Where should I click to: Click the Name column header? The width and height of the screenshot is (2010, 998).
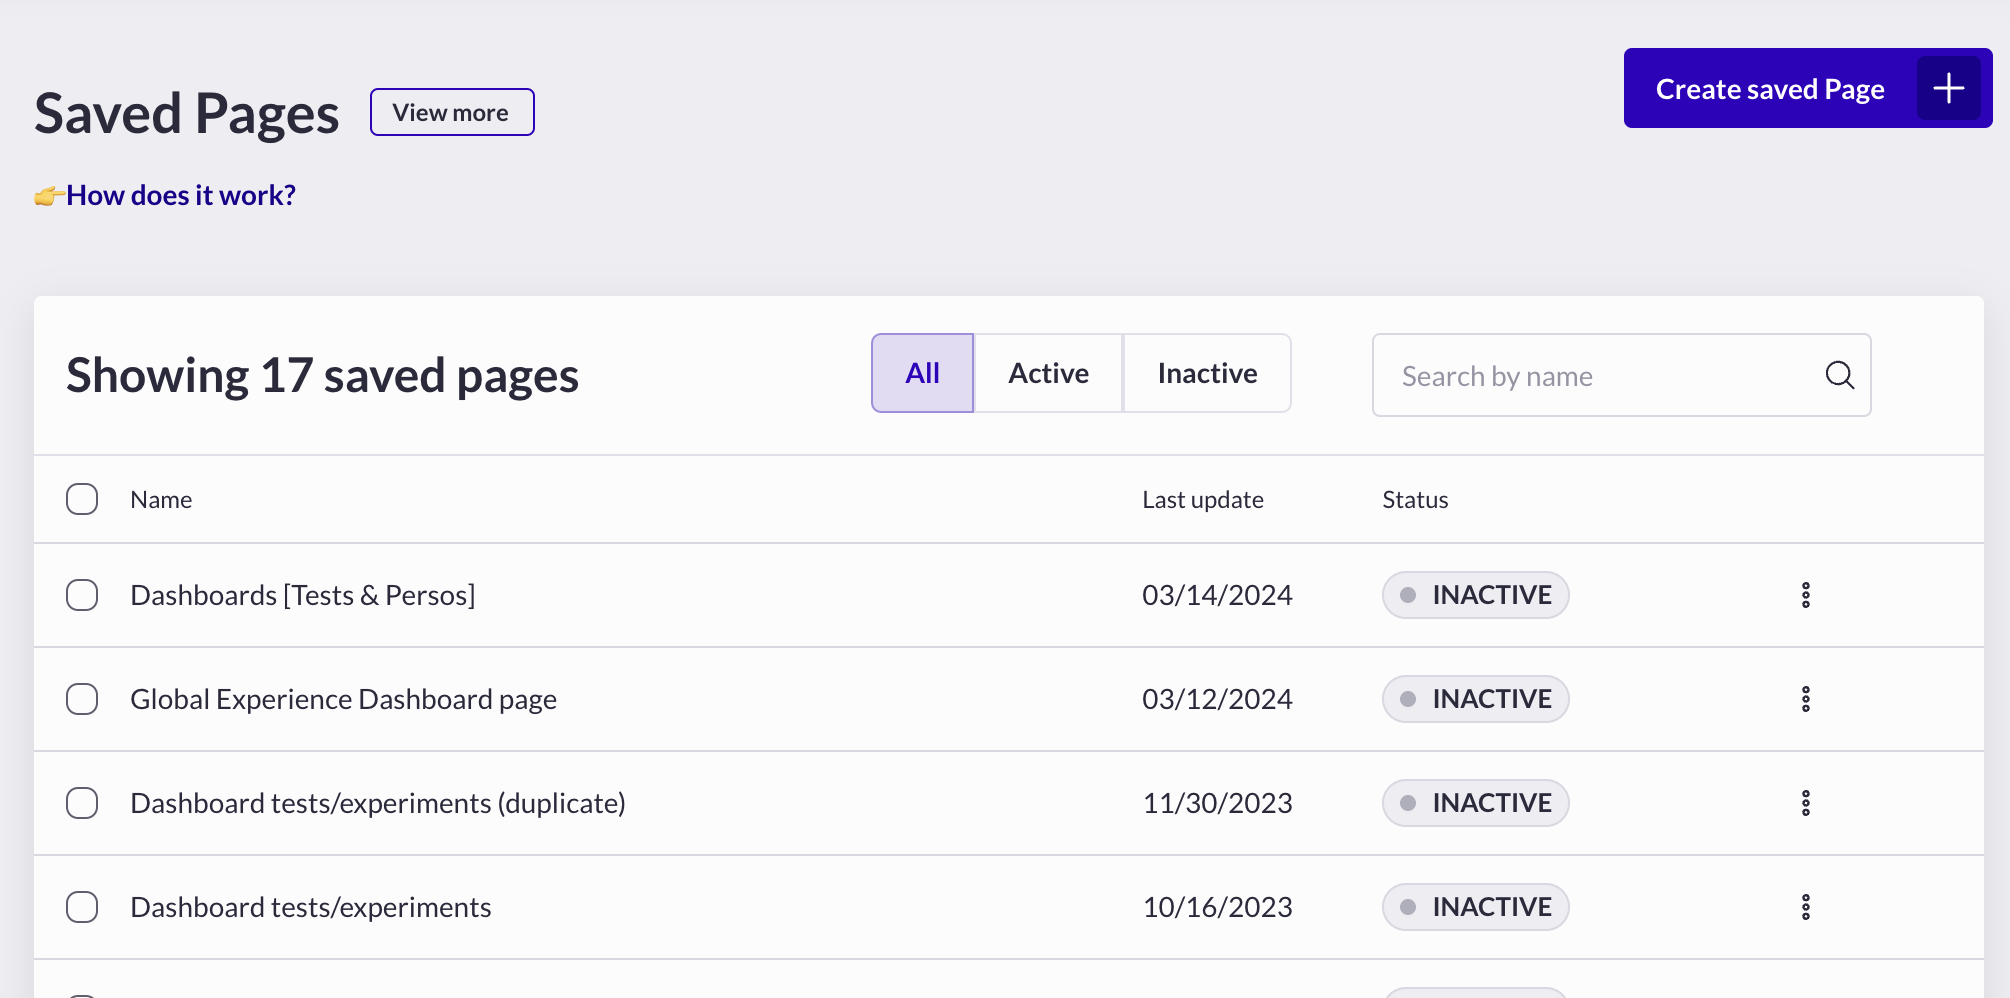(x=161, y=499)
